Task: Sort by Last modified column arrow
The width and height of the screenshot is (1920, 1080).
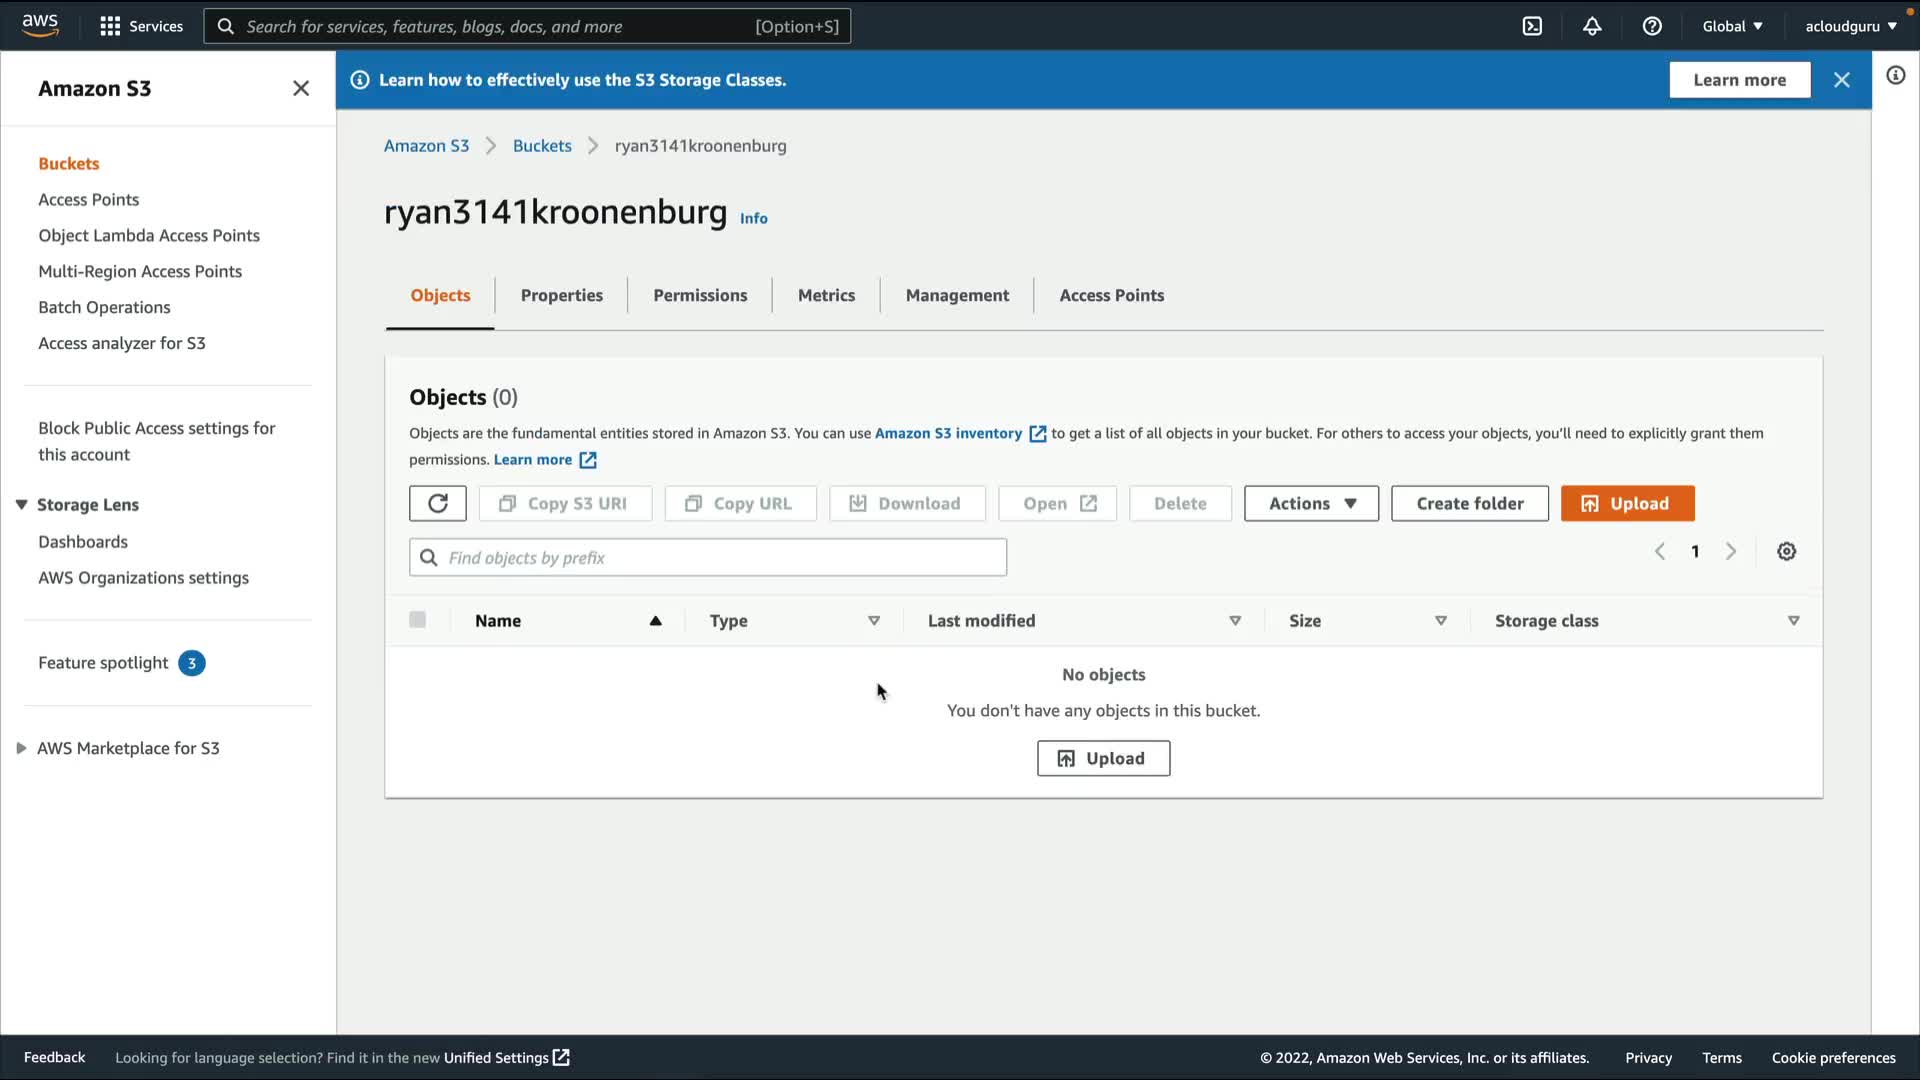Action: (x=1235, y=621)
